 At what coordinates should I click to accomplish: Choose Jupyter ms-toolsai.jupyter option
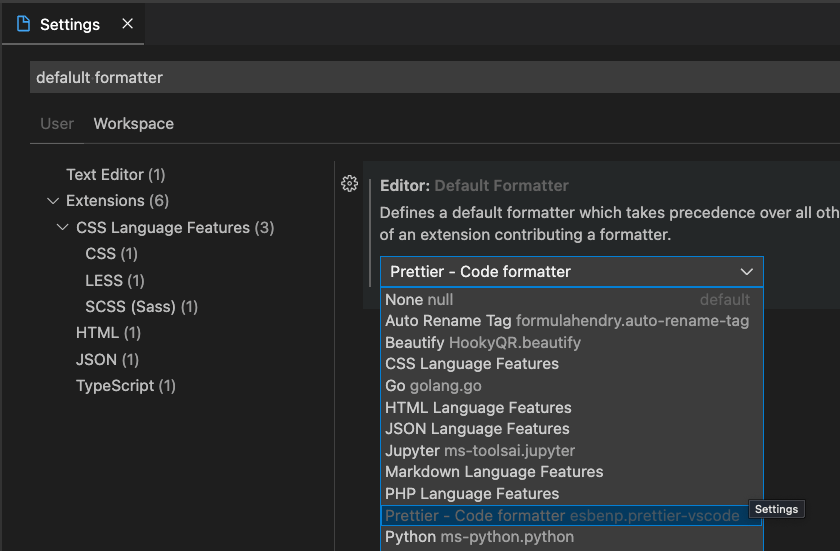coord(572,450)
